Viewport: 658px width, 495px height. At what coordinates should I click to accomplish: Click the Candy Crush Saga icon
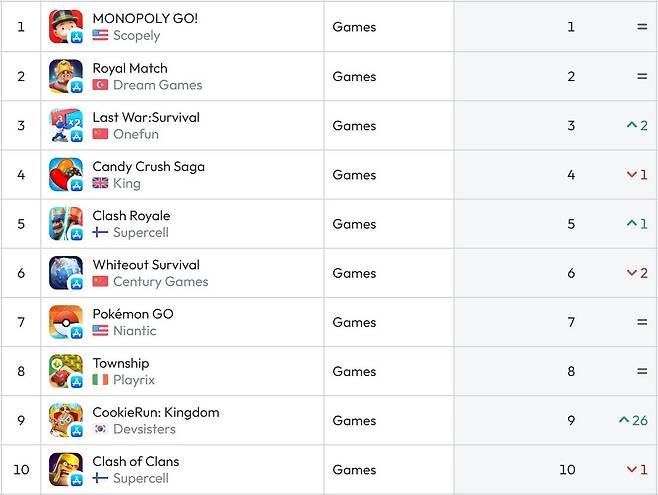[66, 174]
